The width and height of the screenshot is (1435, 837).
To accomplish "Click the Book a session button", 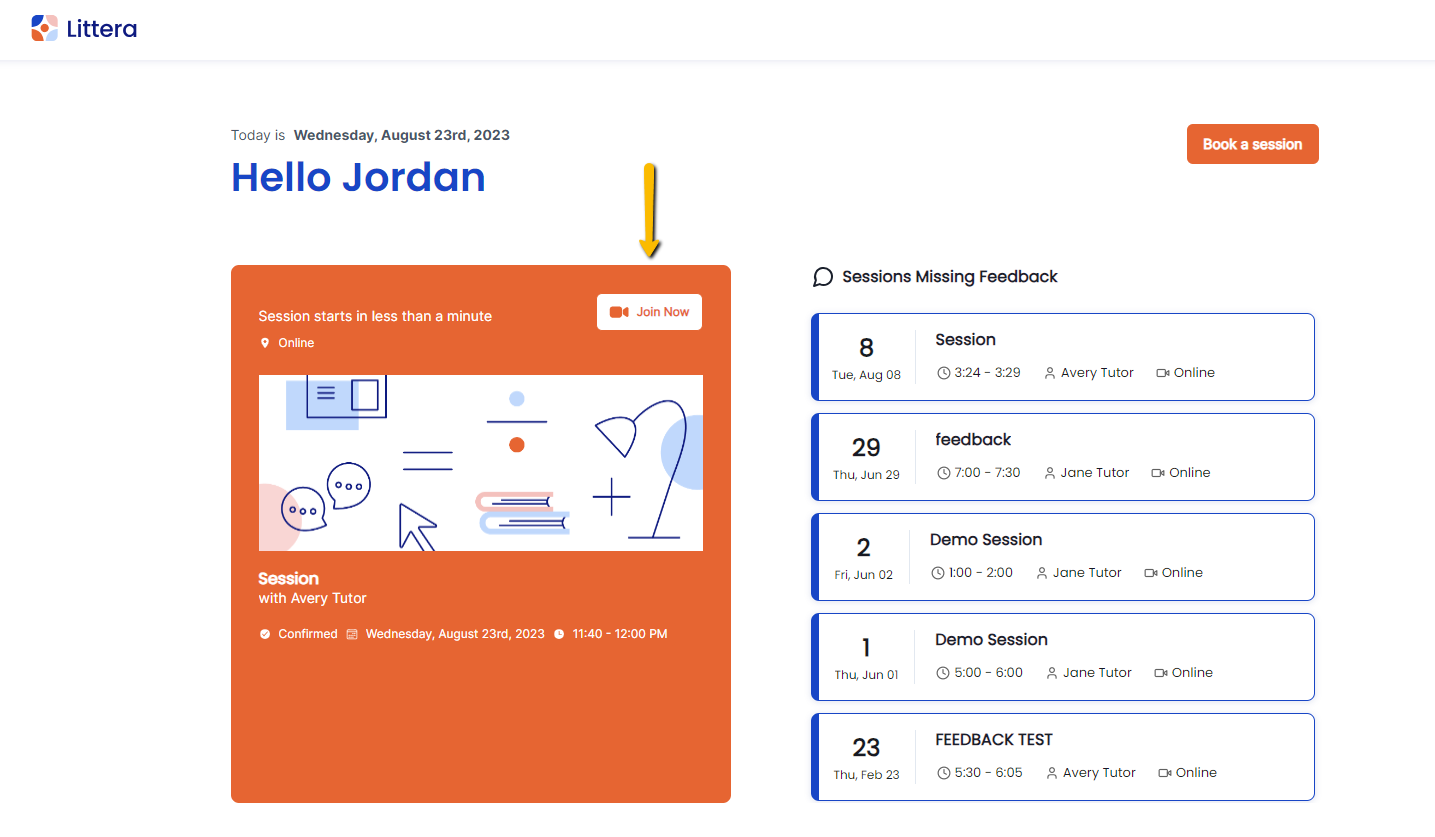I will 1252,144.
